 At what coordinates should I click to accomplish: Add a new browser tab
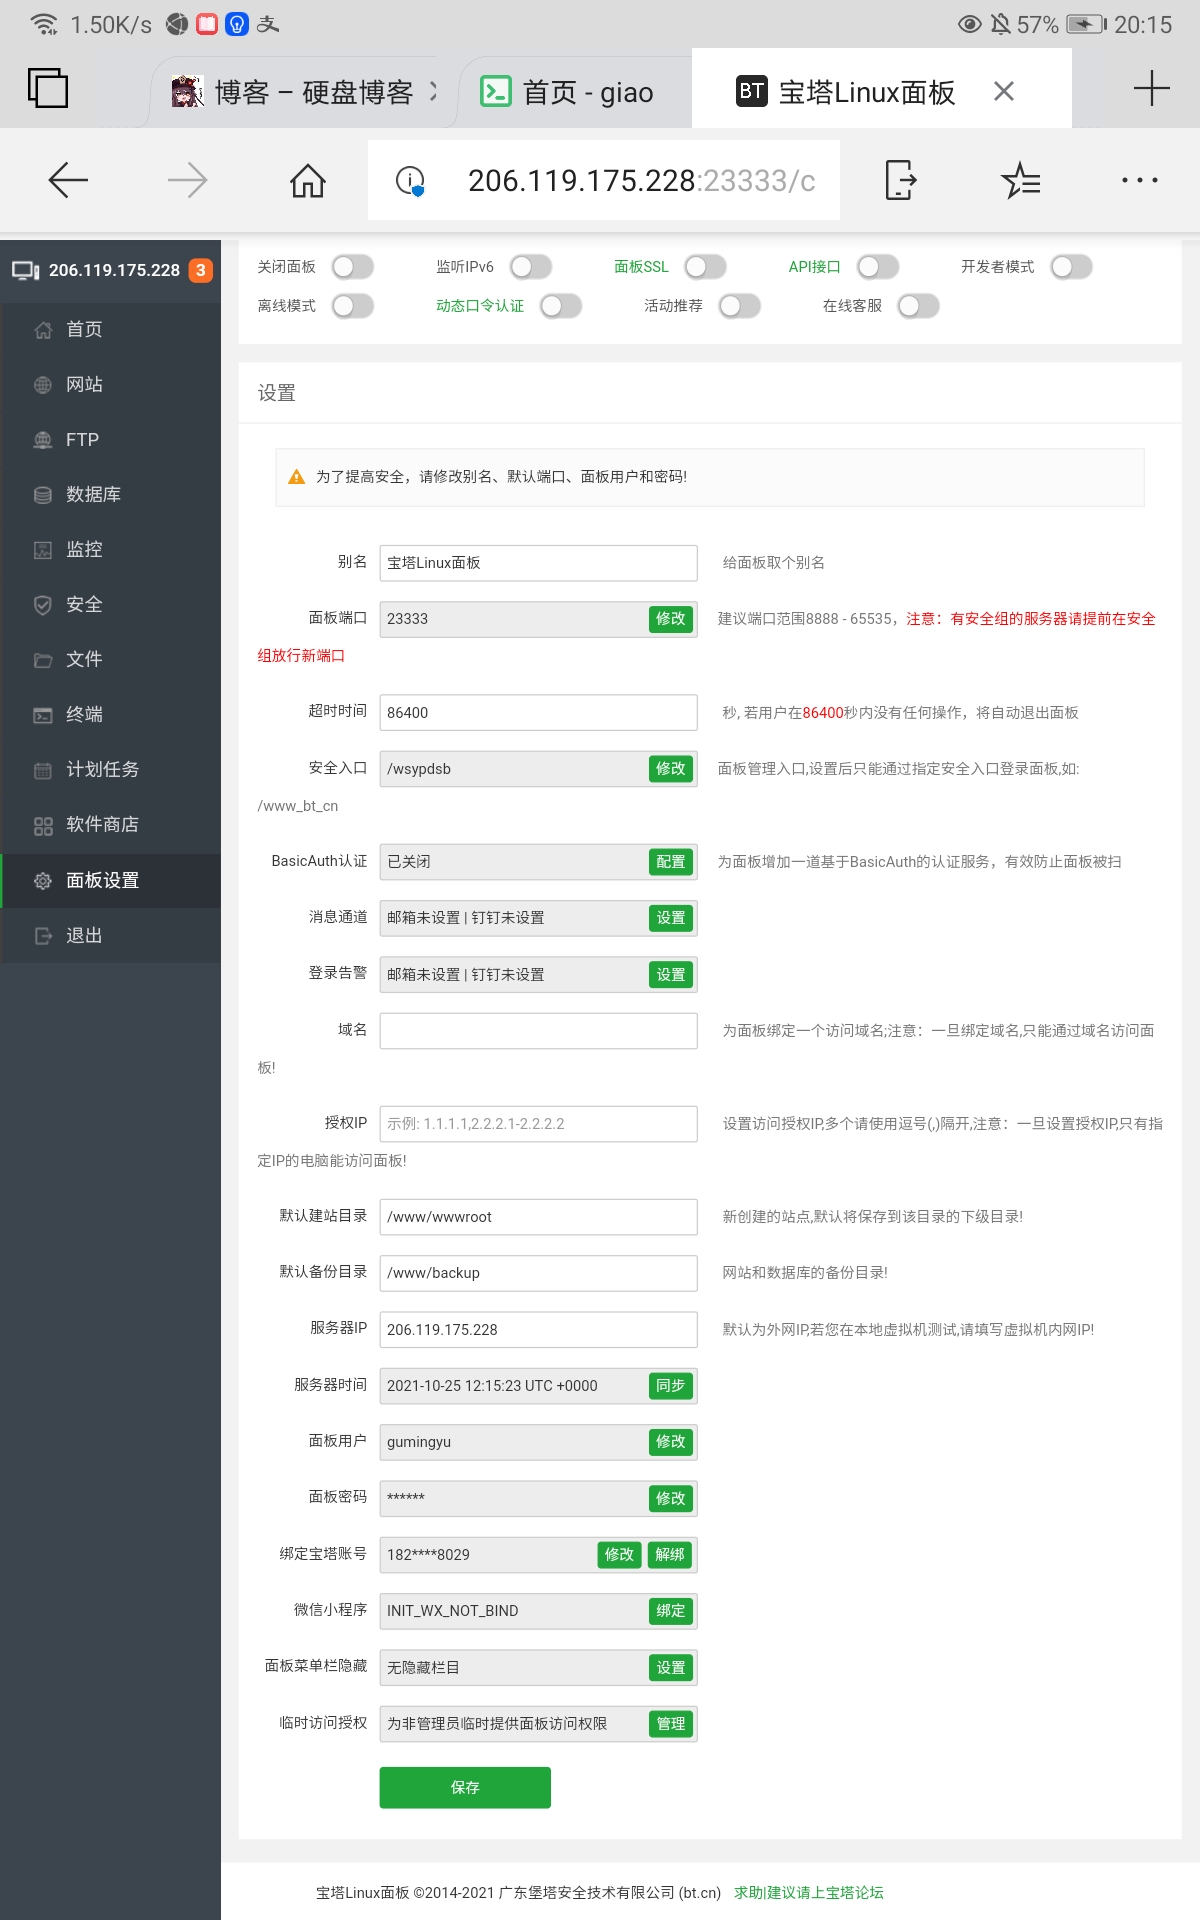coord(1151,88)
